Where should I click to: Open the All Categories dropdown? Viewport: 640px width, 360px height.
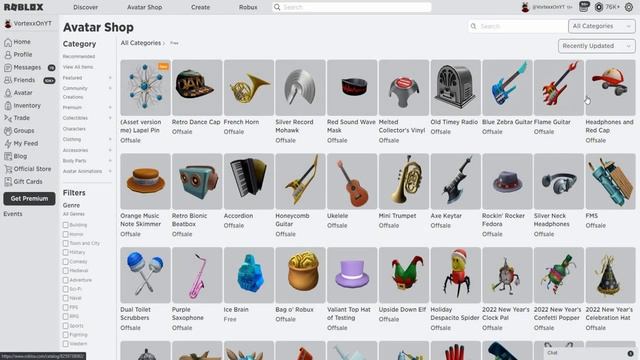coord(602,26)
